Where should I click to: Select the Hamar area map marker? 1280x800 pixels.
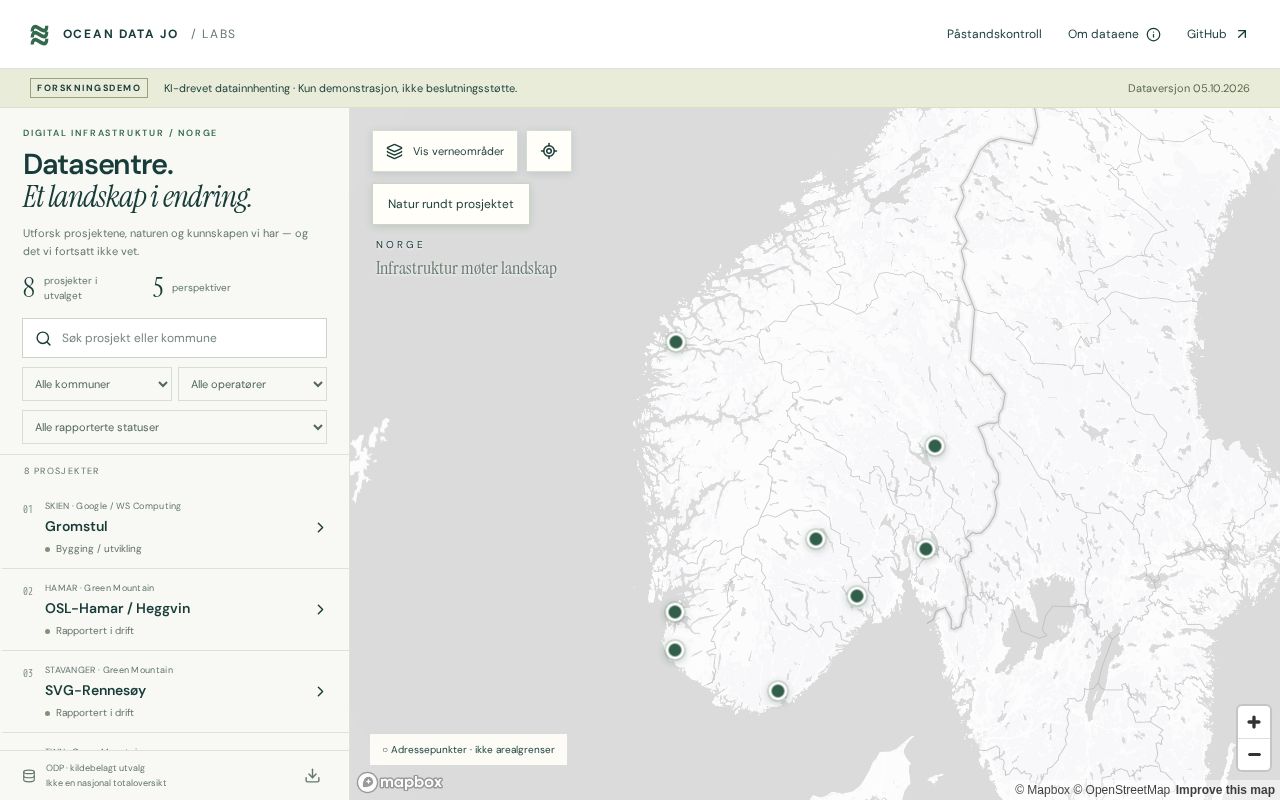click(935, 446)
